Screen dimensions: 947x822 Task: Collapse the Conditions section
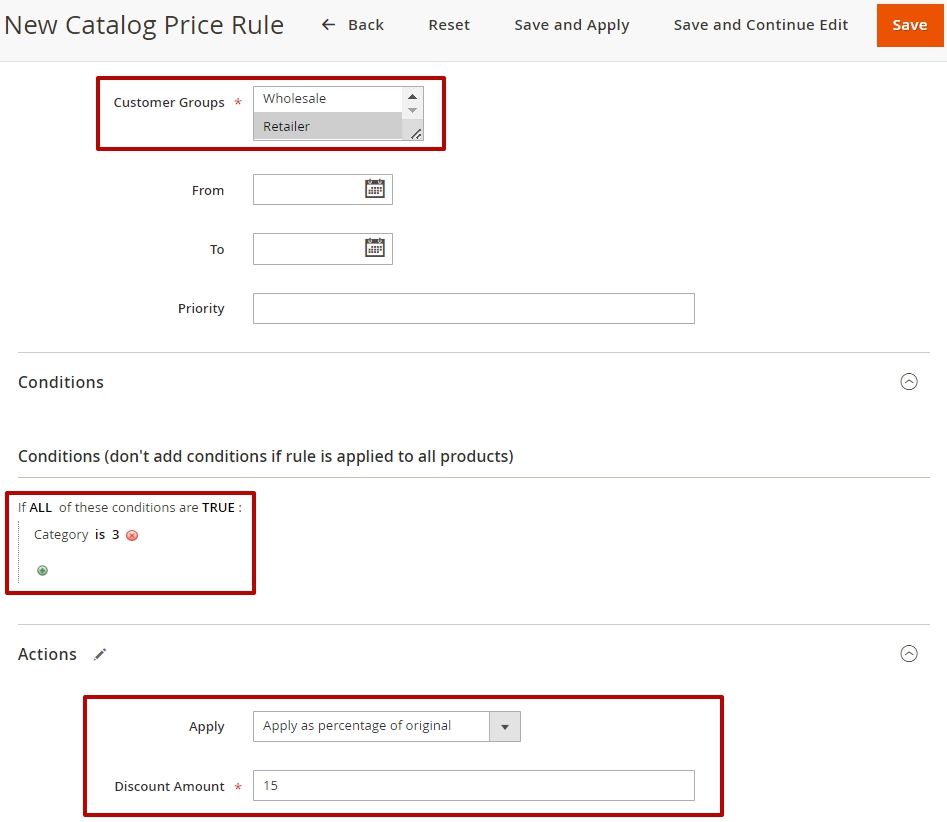[908, 382]
